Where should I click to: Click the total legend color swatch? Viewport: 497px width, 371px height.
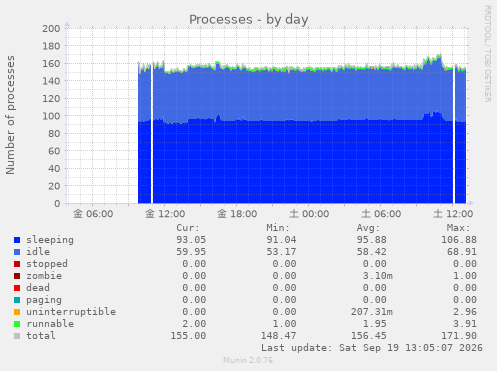[x=17, y=336]
